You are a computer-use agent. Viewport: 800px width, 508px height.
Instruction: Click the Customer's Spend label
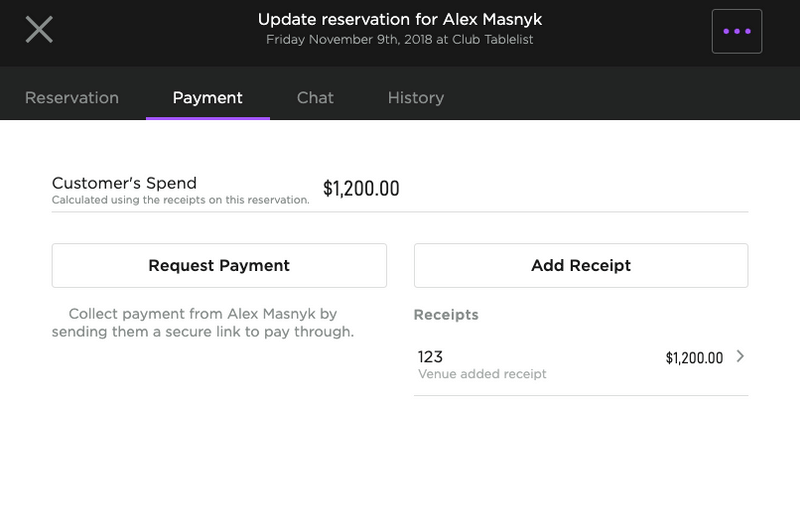coord(124,183)
